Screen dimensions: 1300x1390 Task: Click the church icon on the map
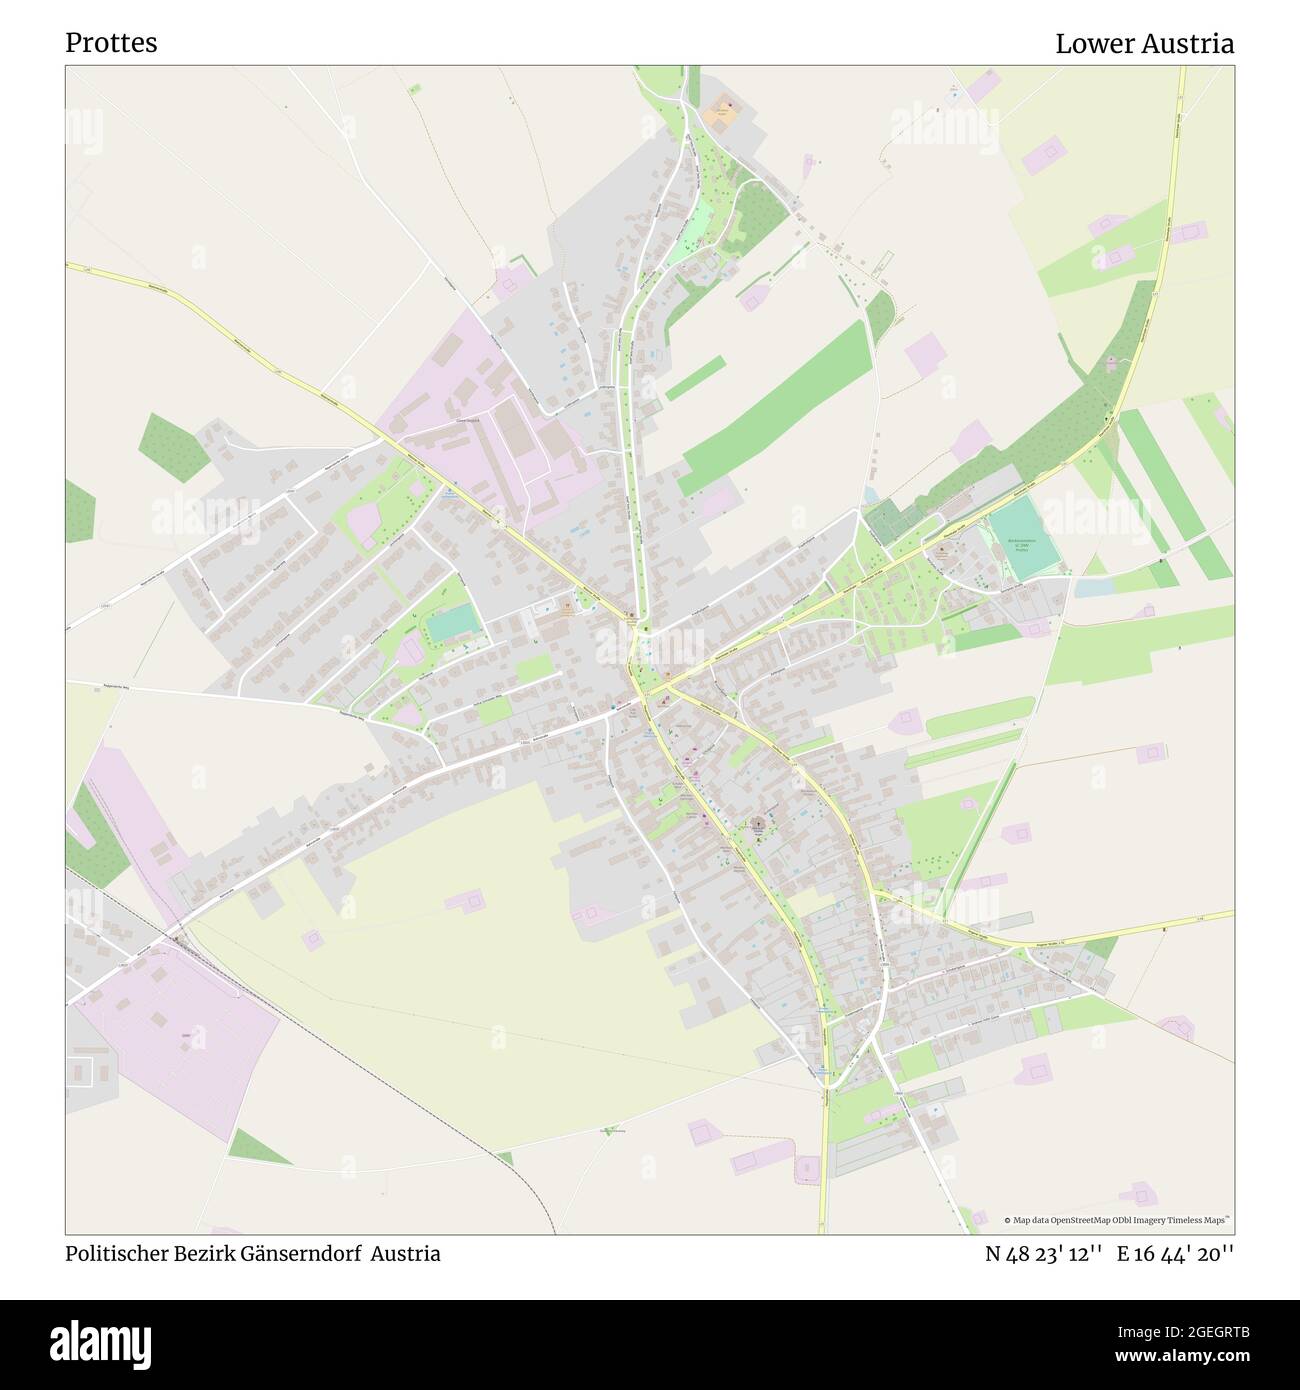pyautogui.click(x=759, y=826)
